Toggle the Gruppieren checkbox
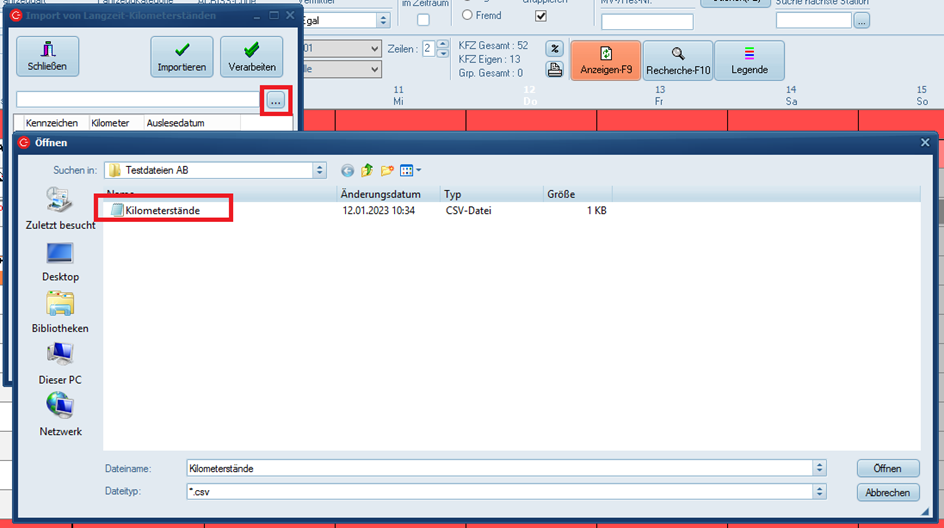This screenshot has width=944, height=528. 541,16
